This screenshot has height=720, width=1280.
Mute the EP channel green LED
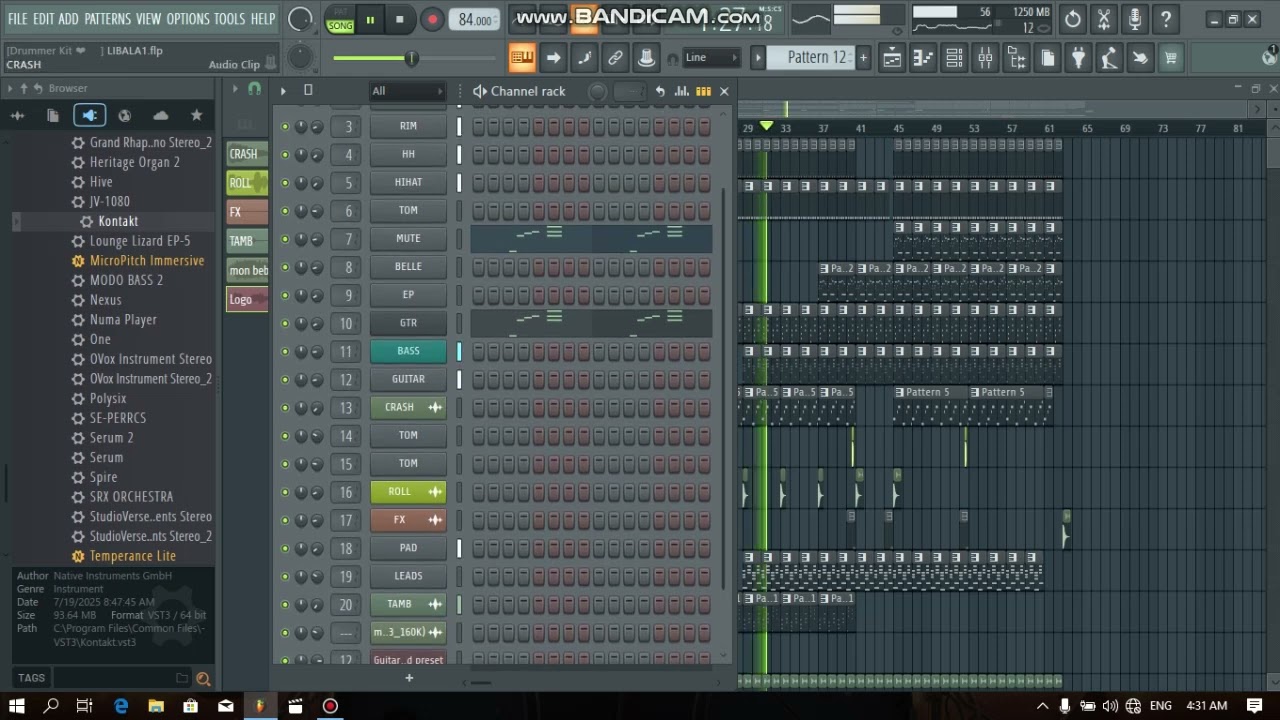(285, 295)
